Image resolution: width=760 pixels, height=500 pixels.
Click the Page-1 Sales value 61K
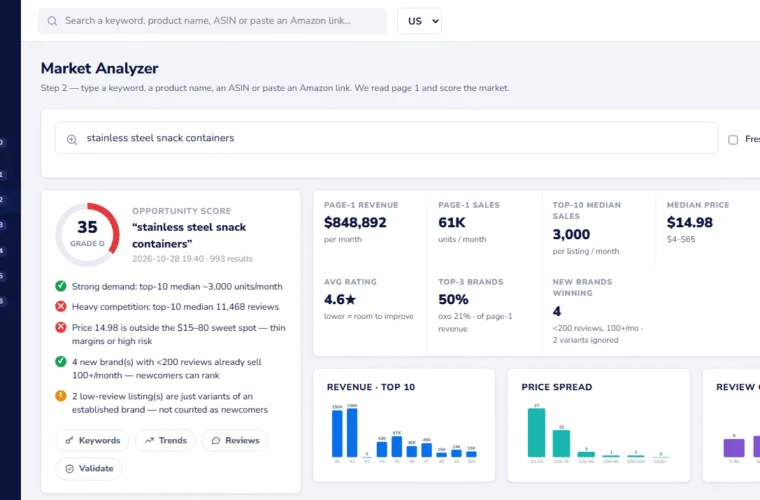[452, 222]
